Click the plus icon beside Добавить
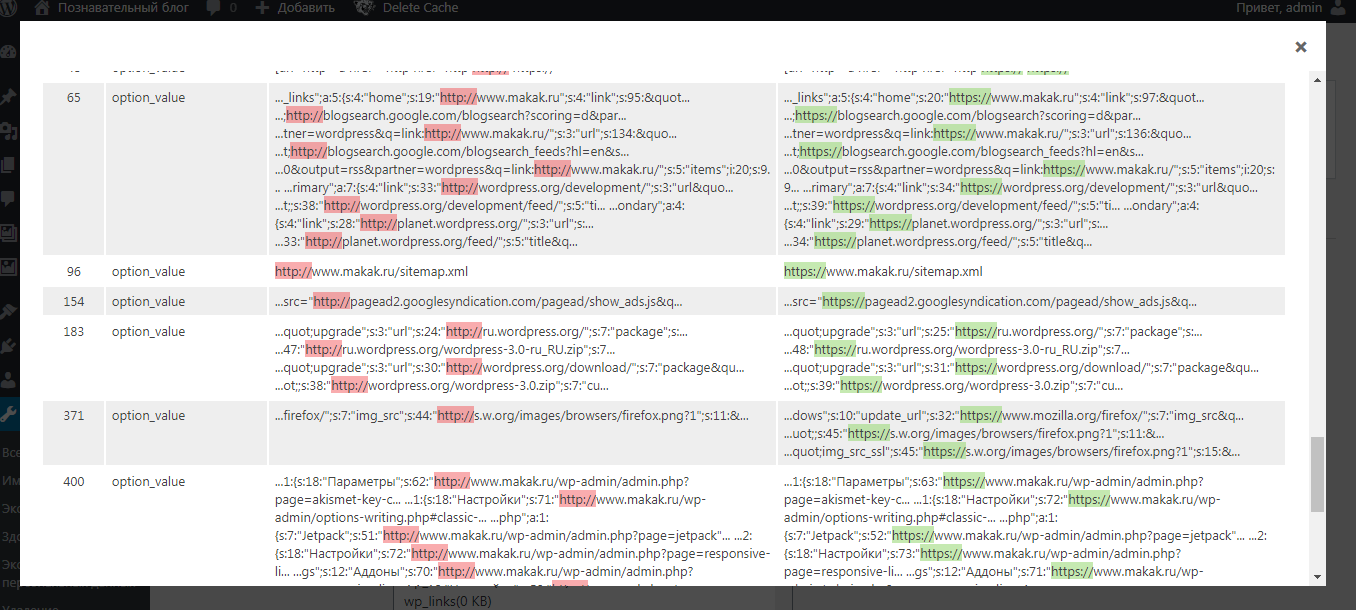 point(262,8)
